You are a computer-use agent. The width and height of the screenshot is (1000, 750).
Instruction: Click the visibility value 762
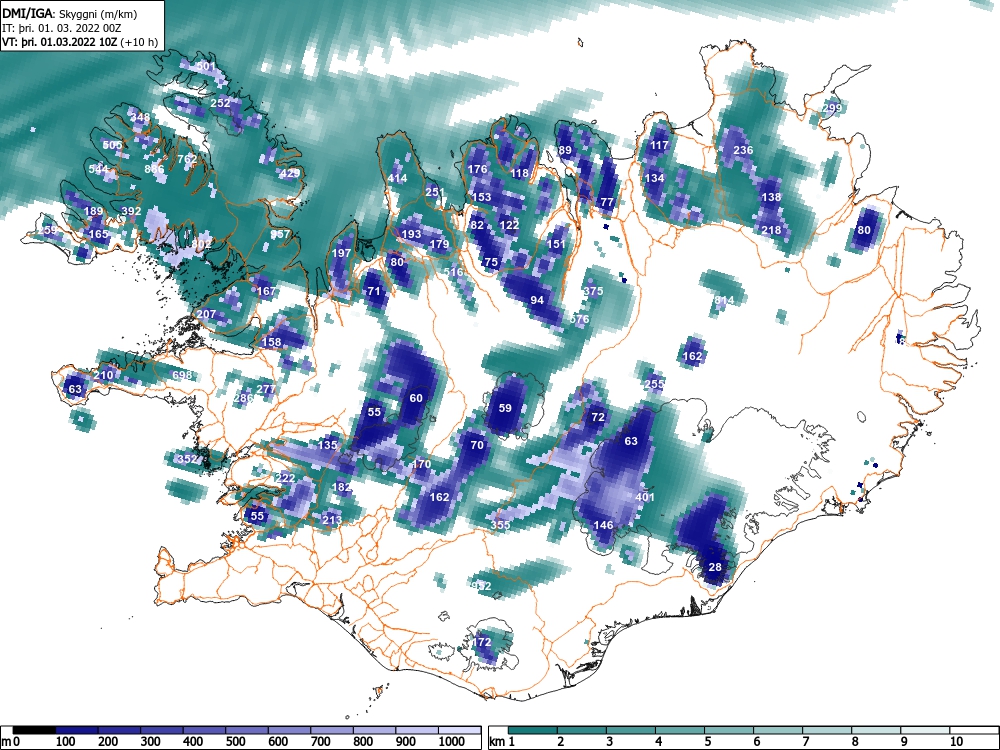coord(187,159)
